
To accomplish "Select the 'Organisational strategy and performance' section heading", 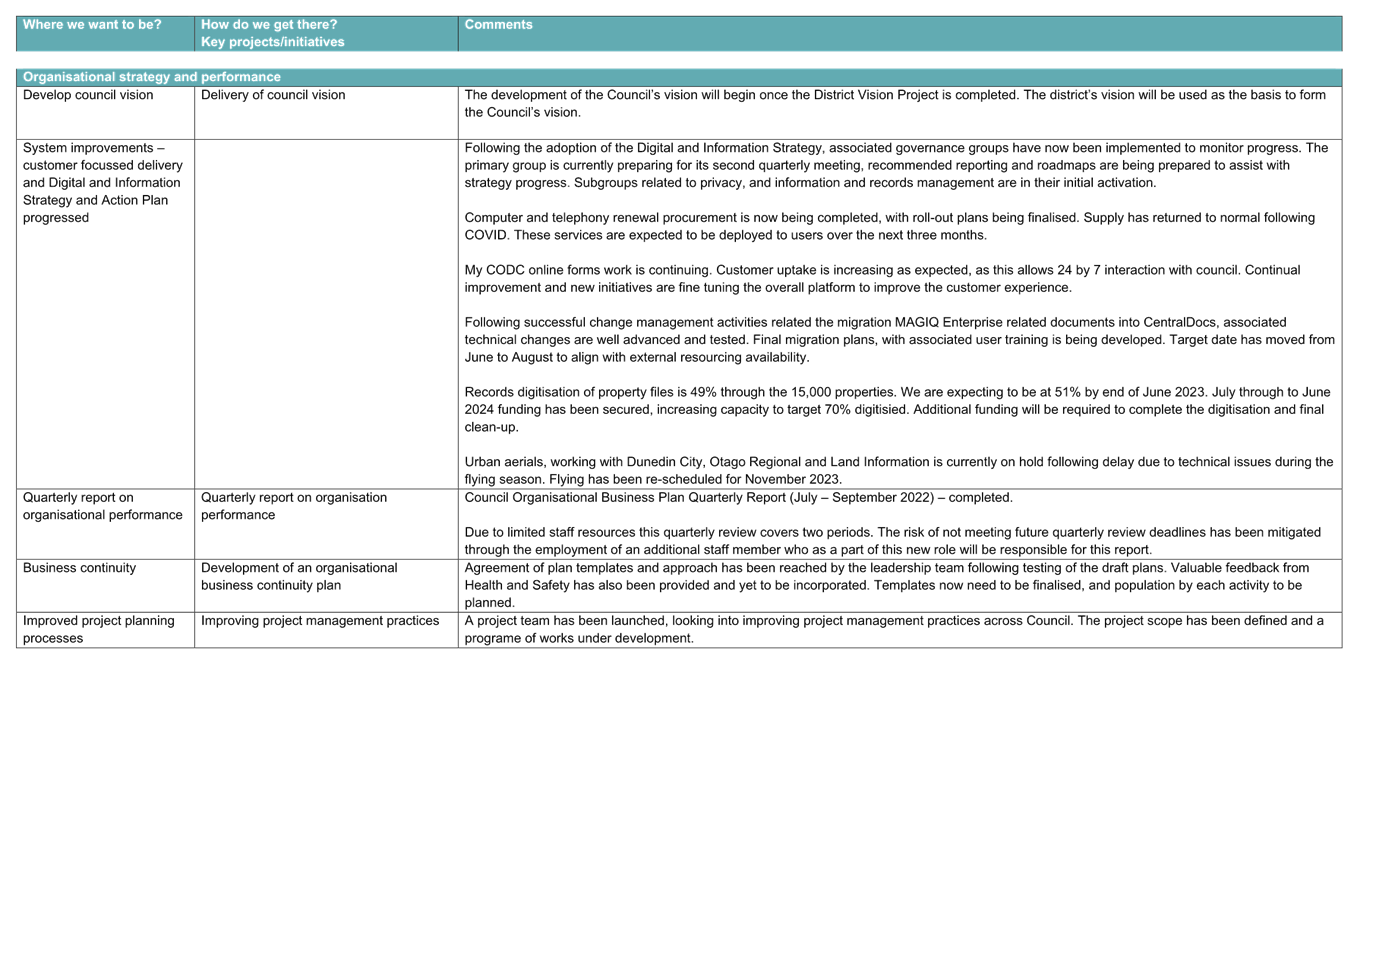I will coord(152,77).
